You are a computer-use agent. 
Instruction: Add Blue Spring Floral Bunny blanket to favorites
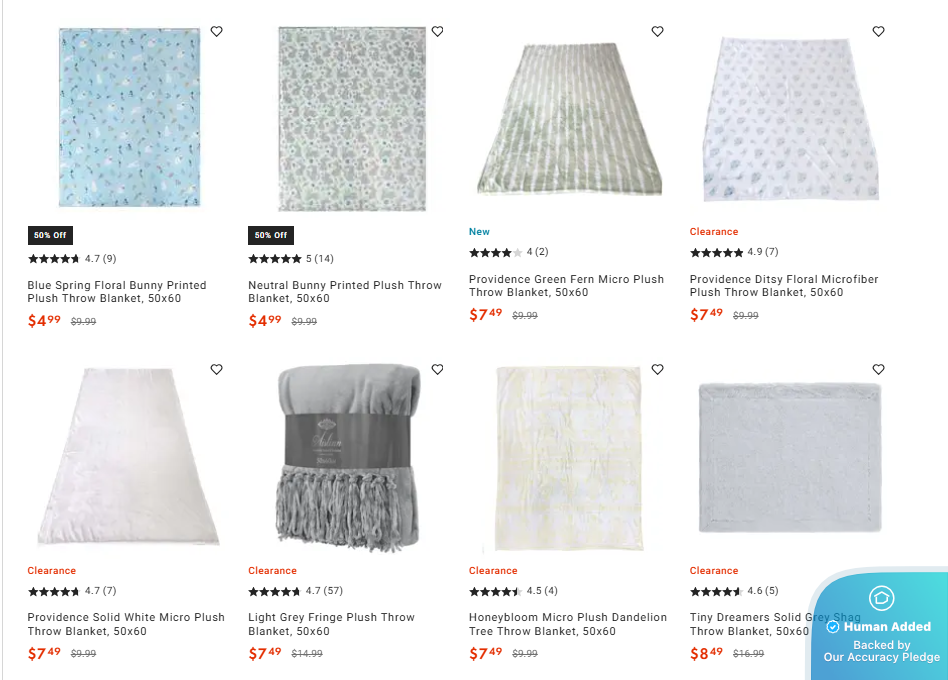tap(216, 31)
